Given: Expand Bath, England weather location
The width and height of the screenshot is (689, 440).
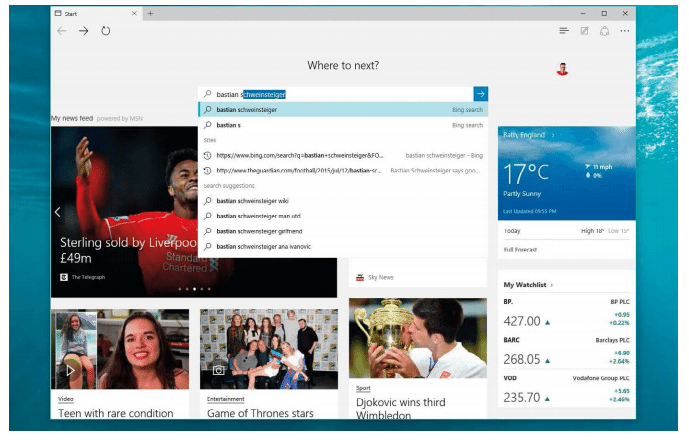Looking at the screenshot, I should (x=529, y=135).
